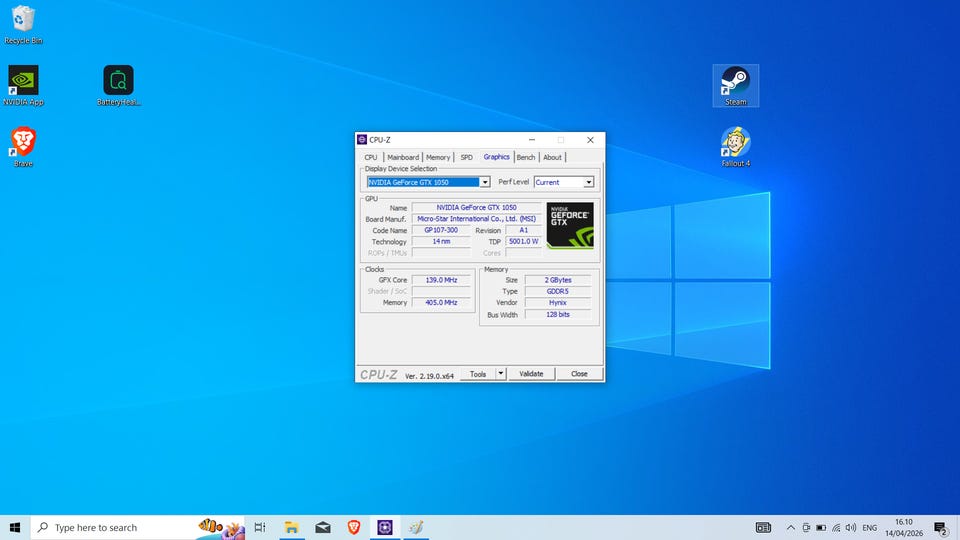Screen dimensions: 960x540
Task: Select the Steam desktop icon
Action: pyautogui.click(x=735, y=81)
